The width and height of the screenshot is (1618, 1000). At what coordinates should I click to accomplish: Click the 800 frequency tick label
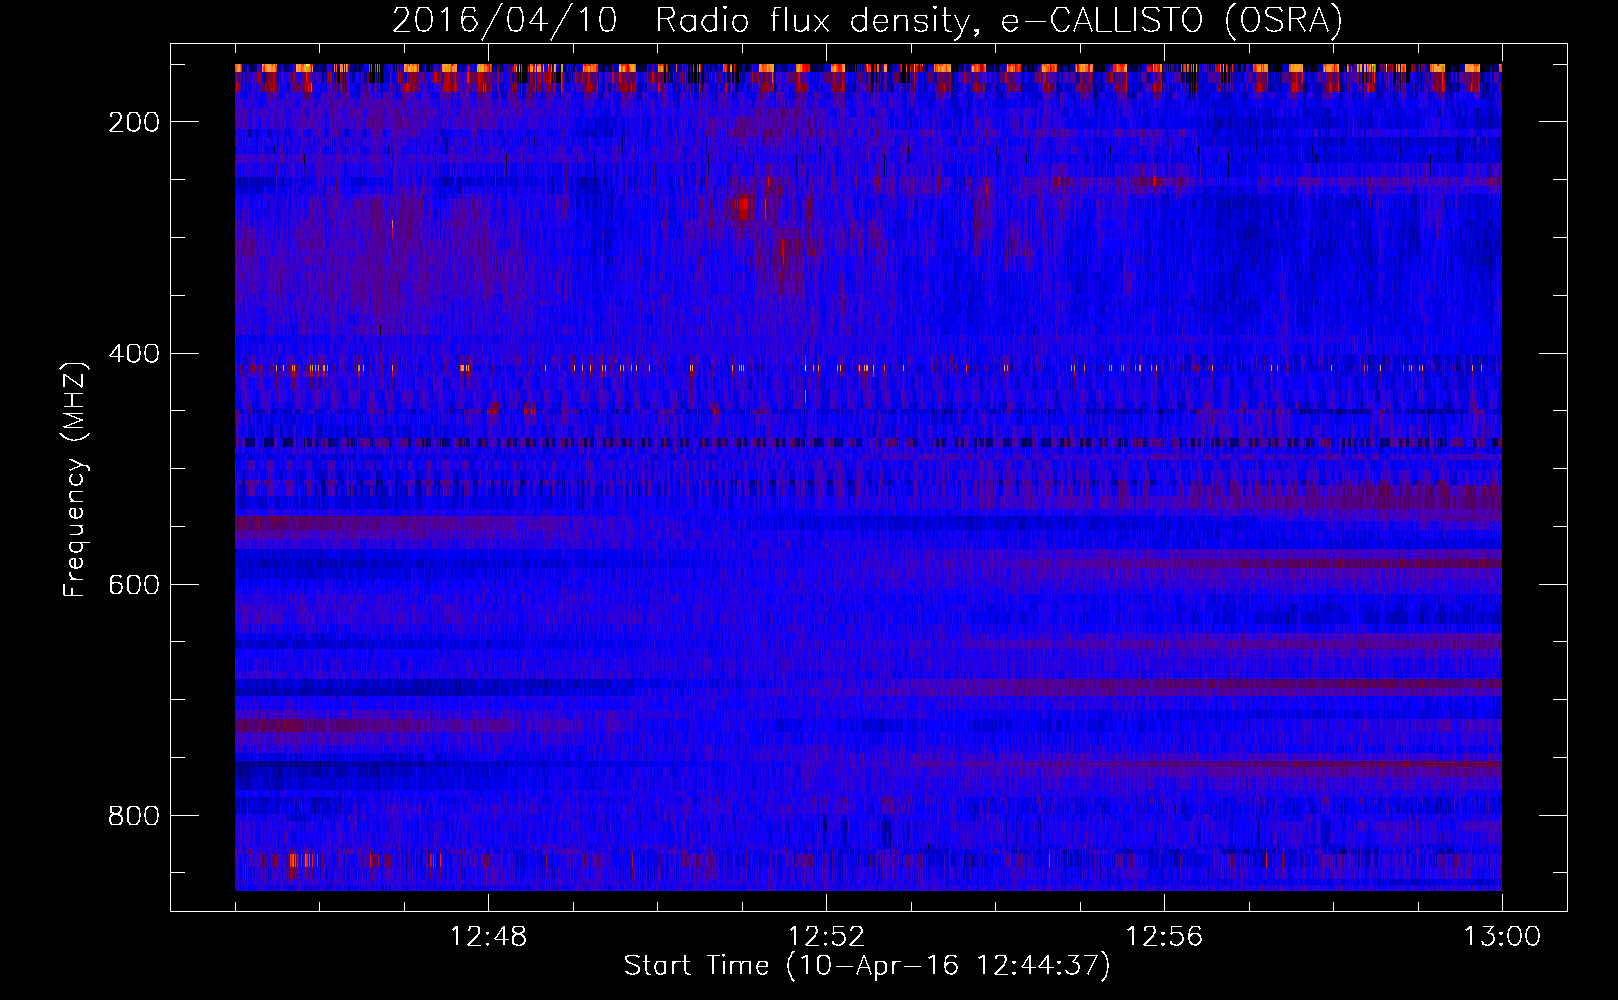pyautogui.click(x=133, y=816)
